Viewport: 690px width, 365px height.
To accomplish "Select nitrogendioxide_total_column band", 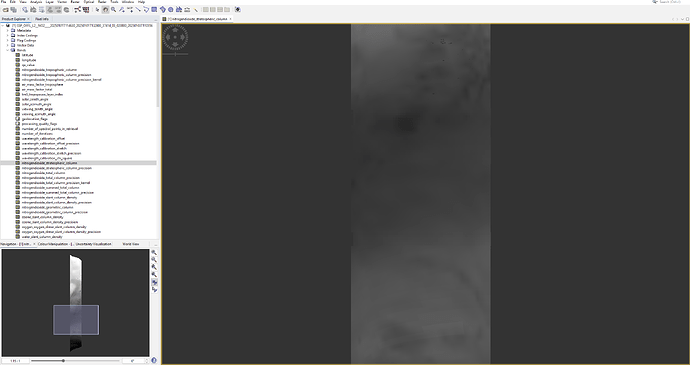I will pos(44,173).
